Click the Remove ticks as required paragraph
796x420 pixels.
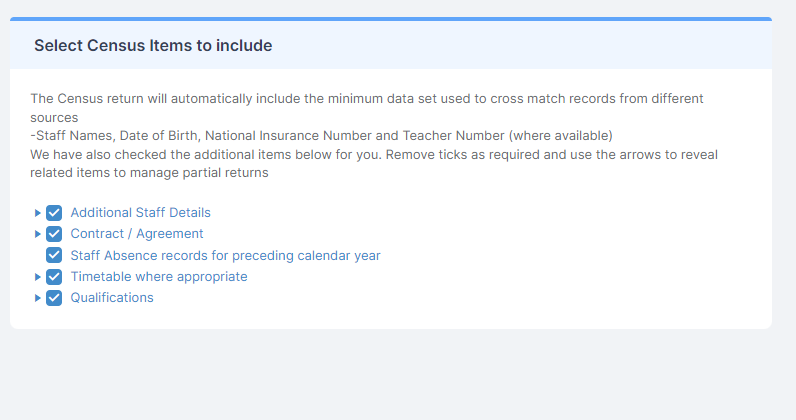[374, 164]
